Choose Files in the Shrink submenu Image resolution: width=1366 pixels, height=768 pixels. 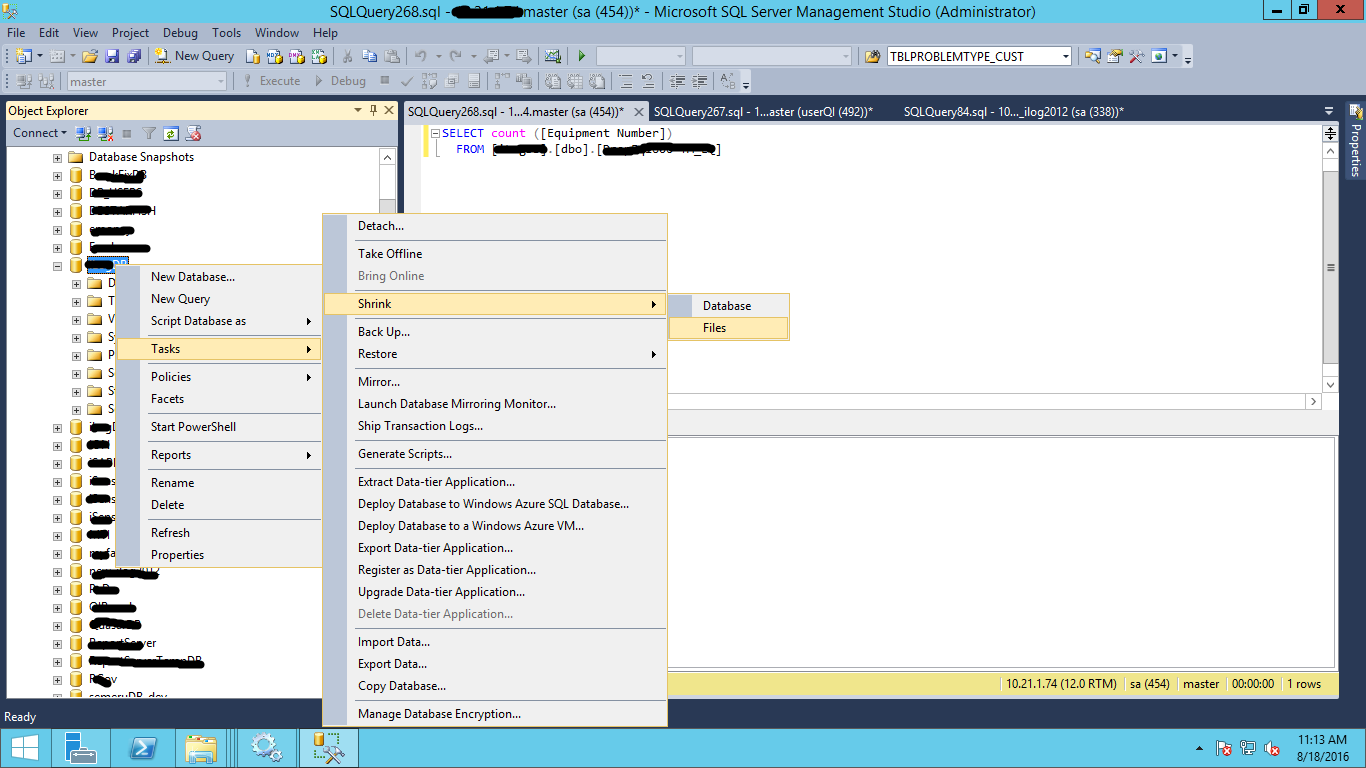[x=729, y=328]
